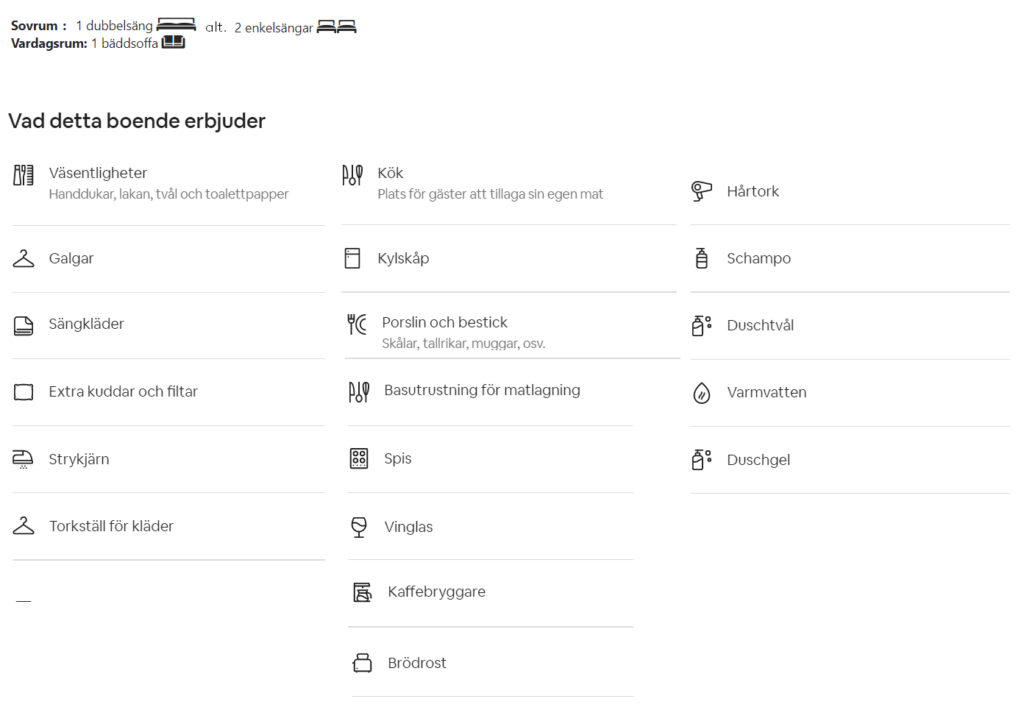Click the Basutrustning för matlagning text
Screen dimensions: 1024x710
coord(482,390)
